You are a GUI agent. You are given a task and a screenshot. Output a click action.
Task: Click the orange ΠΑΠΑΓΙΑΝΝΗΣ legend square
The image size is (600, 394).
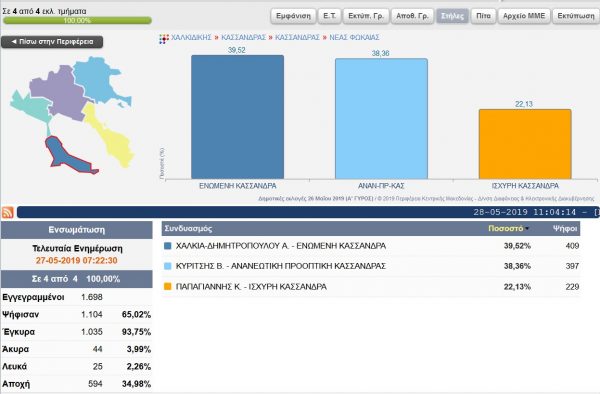167,286
